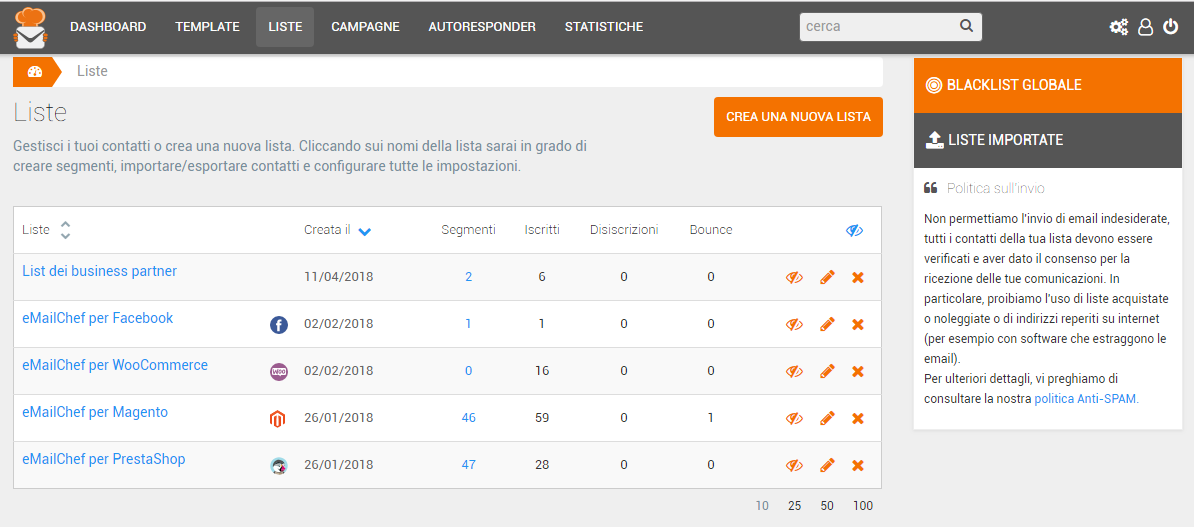This screenshot has height=527, width=1194.
Task: Click the power logout icon
Action: 1171,27
